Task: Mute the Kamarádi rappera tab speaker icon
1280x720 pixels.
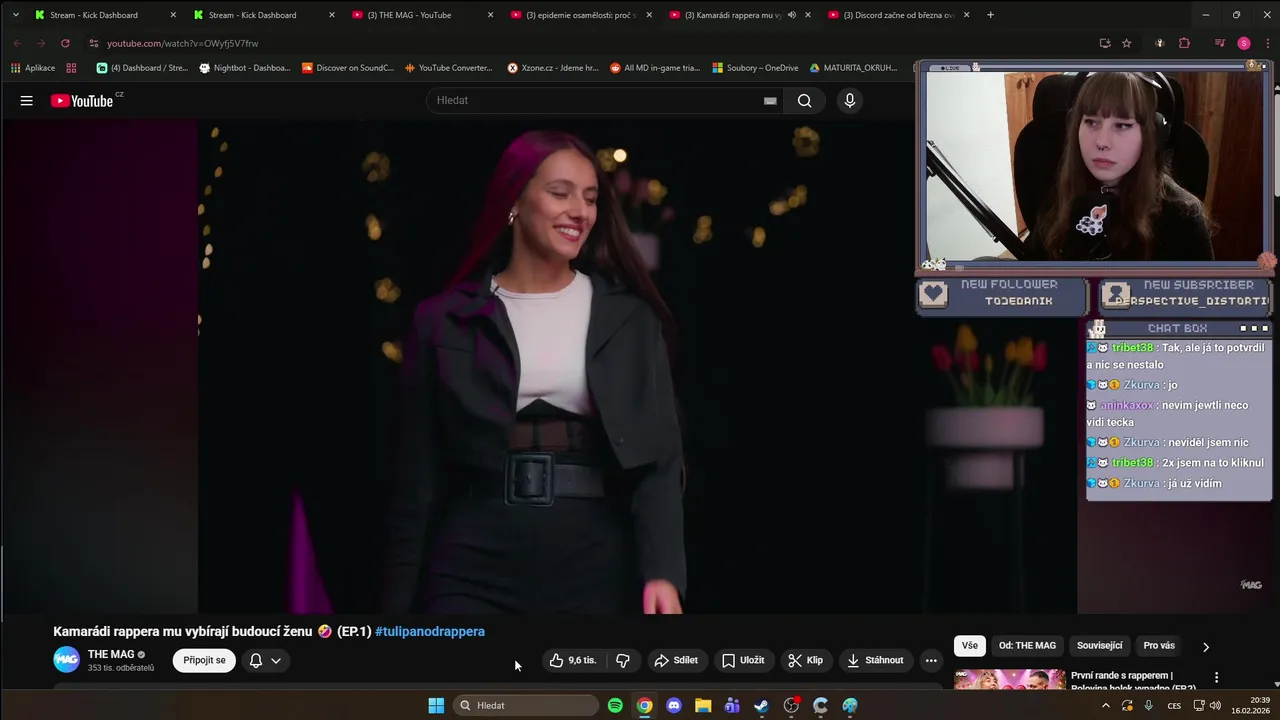Action: (x=791, y=15)
